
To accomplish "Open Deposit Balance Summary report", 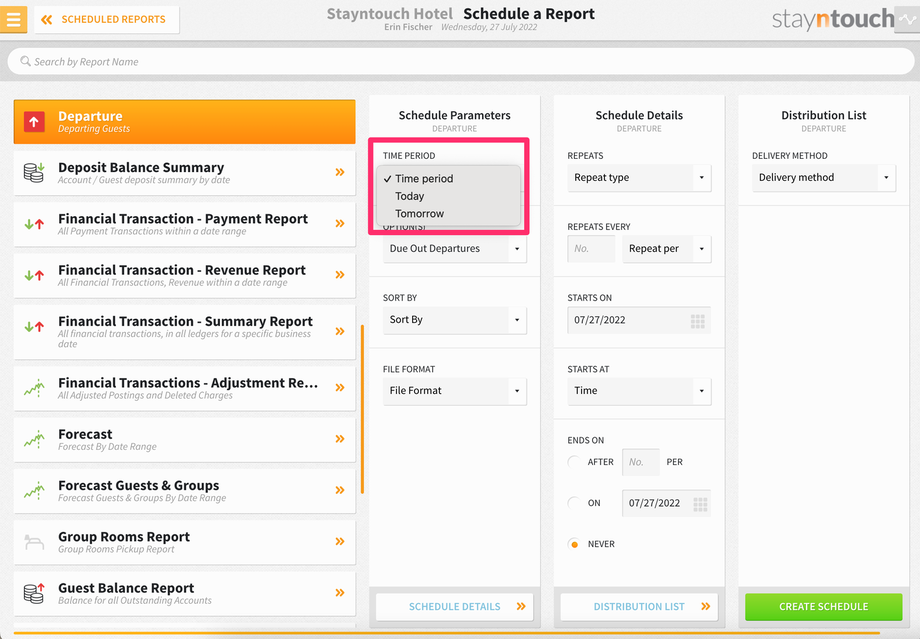I will (184, 173).
